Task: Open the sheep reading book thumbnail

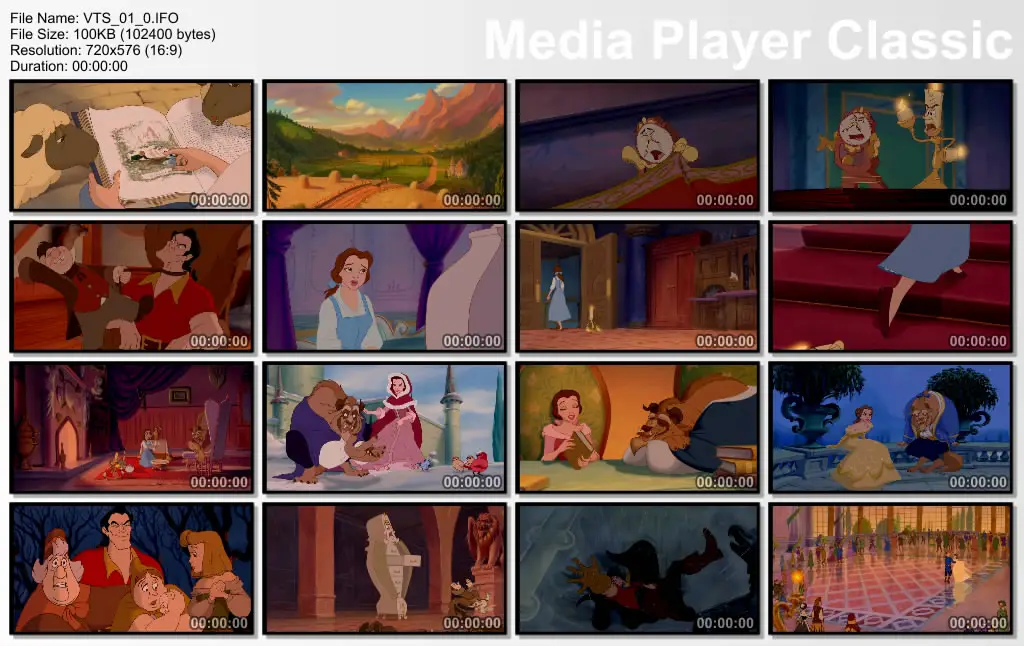Action: click(132, 146)
